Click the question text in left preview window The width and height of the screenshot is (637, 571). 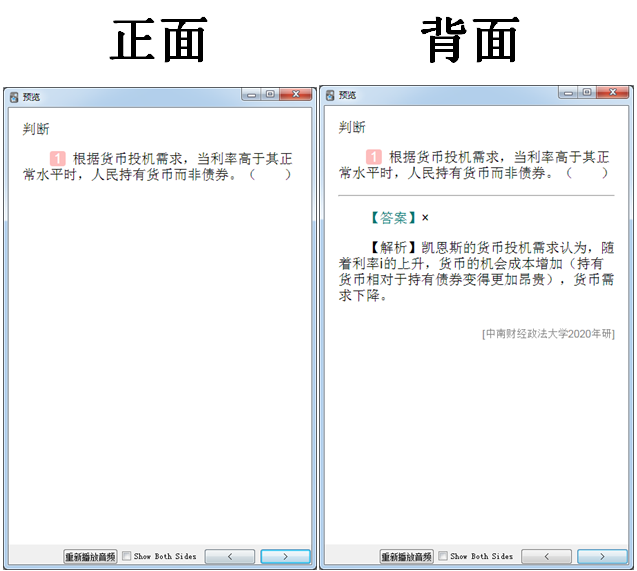158,167
